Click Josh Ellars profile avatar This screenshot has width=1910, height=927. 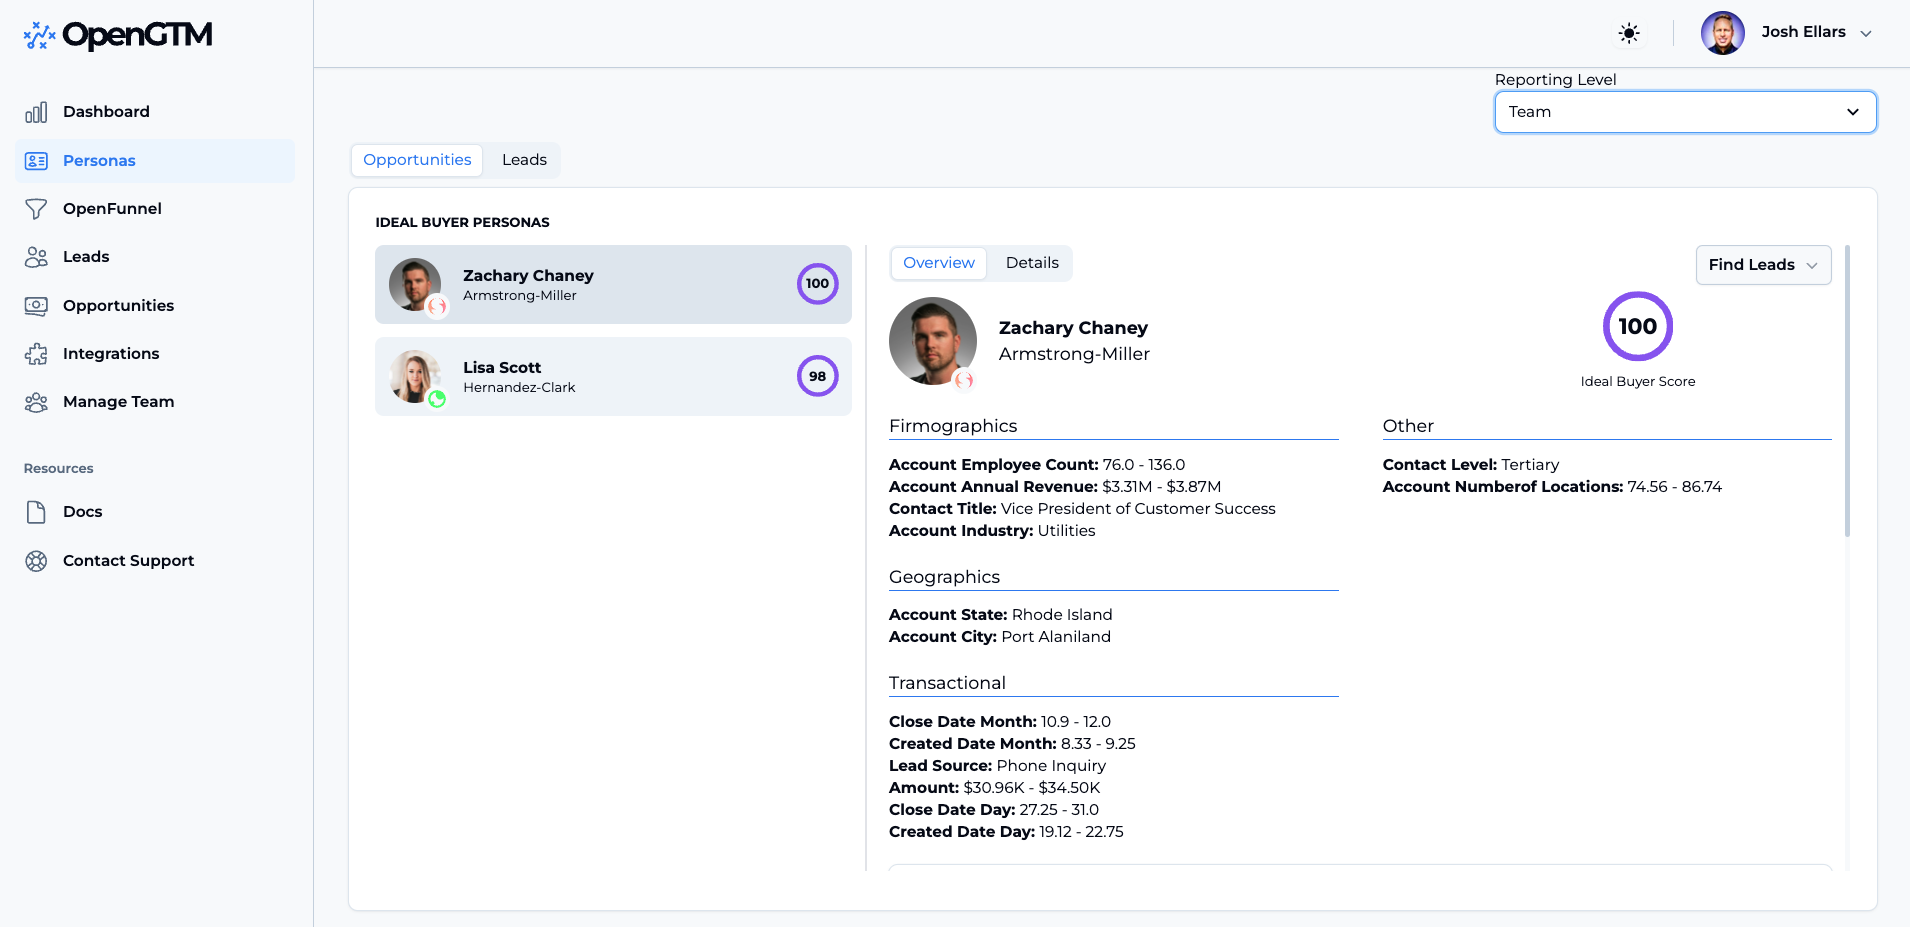(1722, 33)
